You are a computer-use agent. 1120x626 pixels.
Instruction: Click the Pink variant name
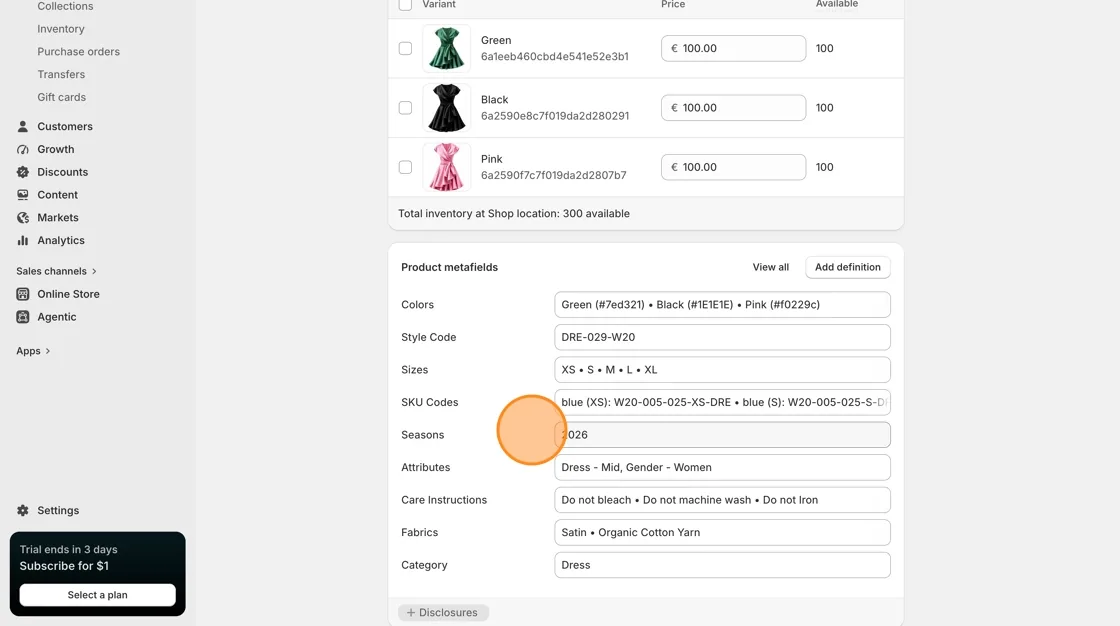pyautogui.click(x=491, y=159)
